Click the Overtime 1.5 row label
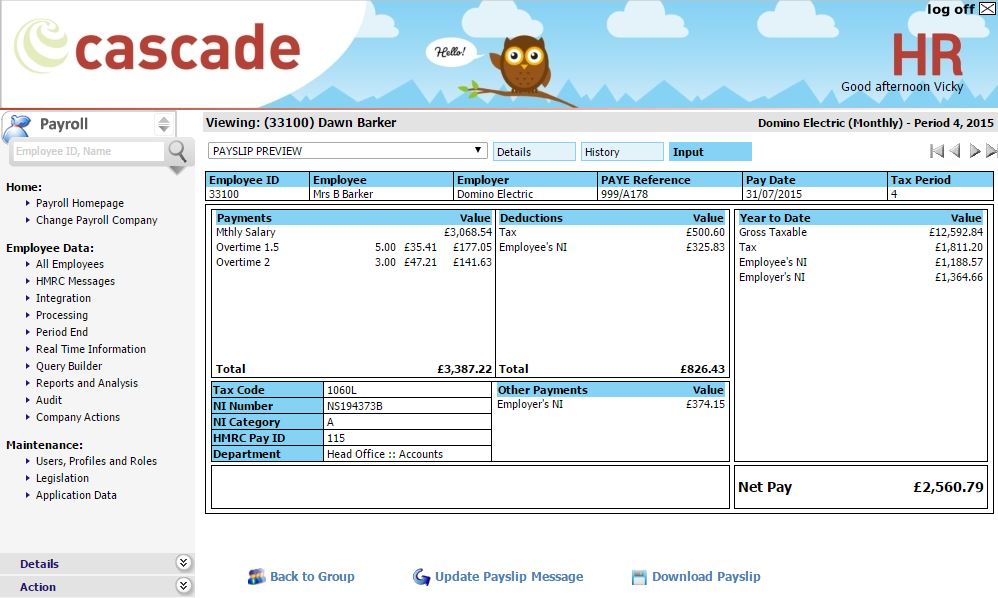The image size is (998, 598). click(x=247, y=247)
